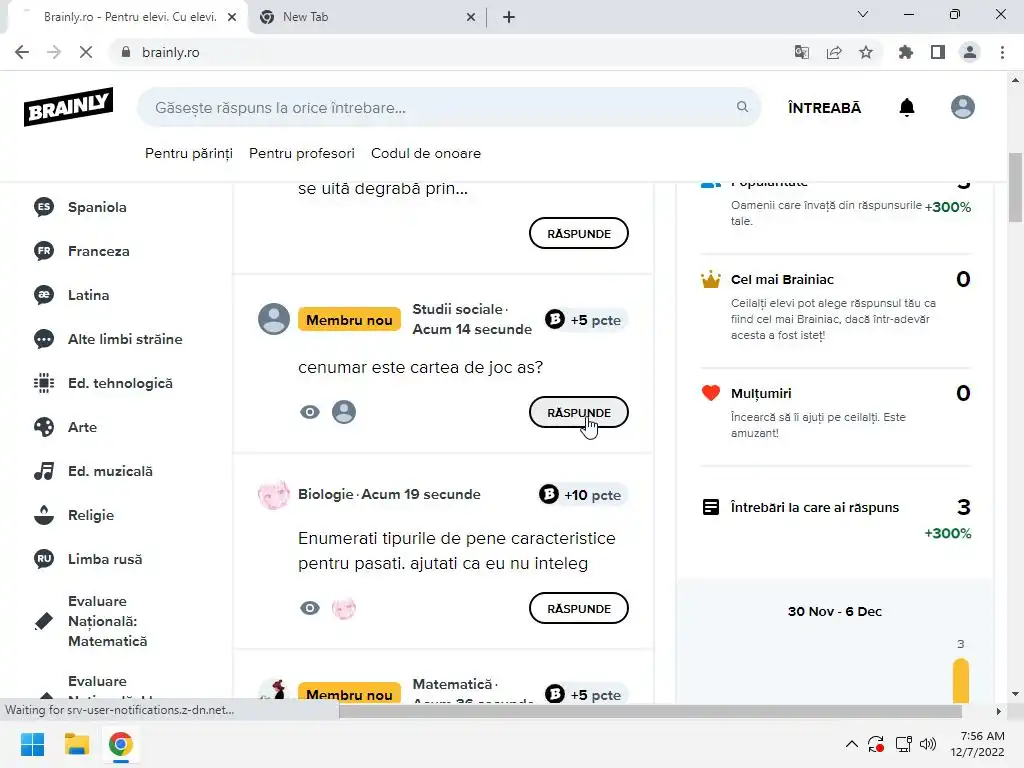Open File Explorer from the taskbar

tap(76, 744)
